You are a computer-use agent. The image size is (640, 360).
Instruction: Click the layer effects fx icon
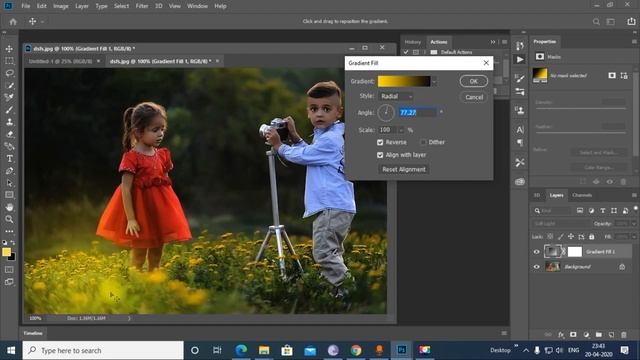(561, 335)
